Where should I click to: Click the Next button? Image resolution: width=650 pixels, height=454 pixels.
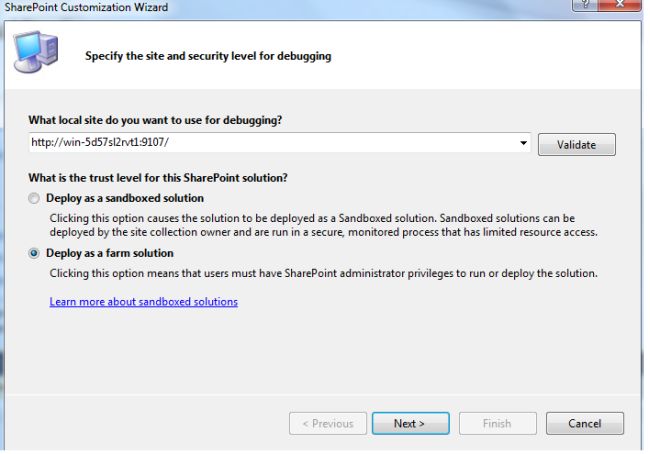pos(409,423)
